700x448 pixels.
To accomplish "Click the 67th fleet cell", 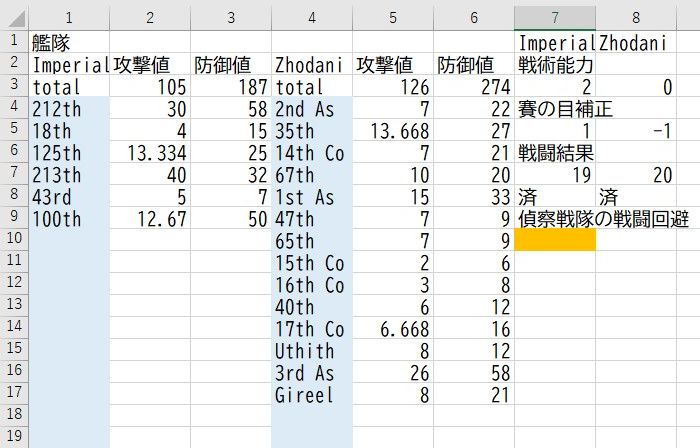I will 312,174.
